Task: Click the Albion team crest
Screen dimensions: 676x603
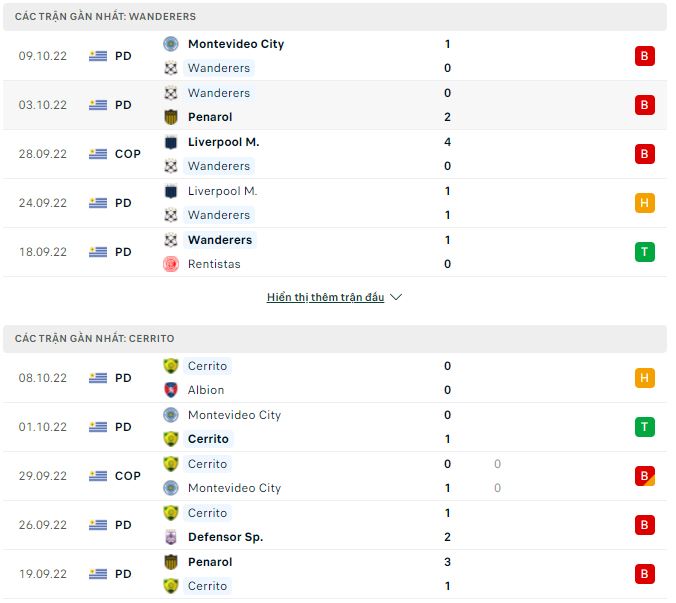Action: [171, 390]
